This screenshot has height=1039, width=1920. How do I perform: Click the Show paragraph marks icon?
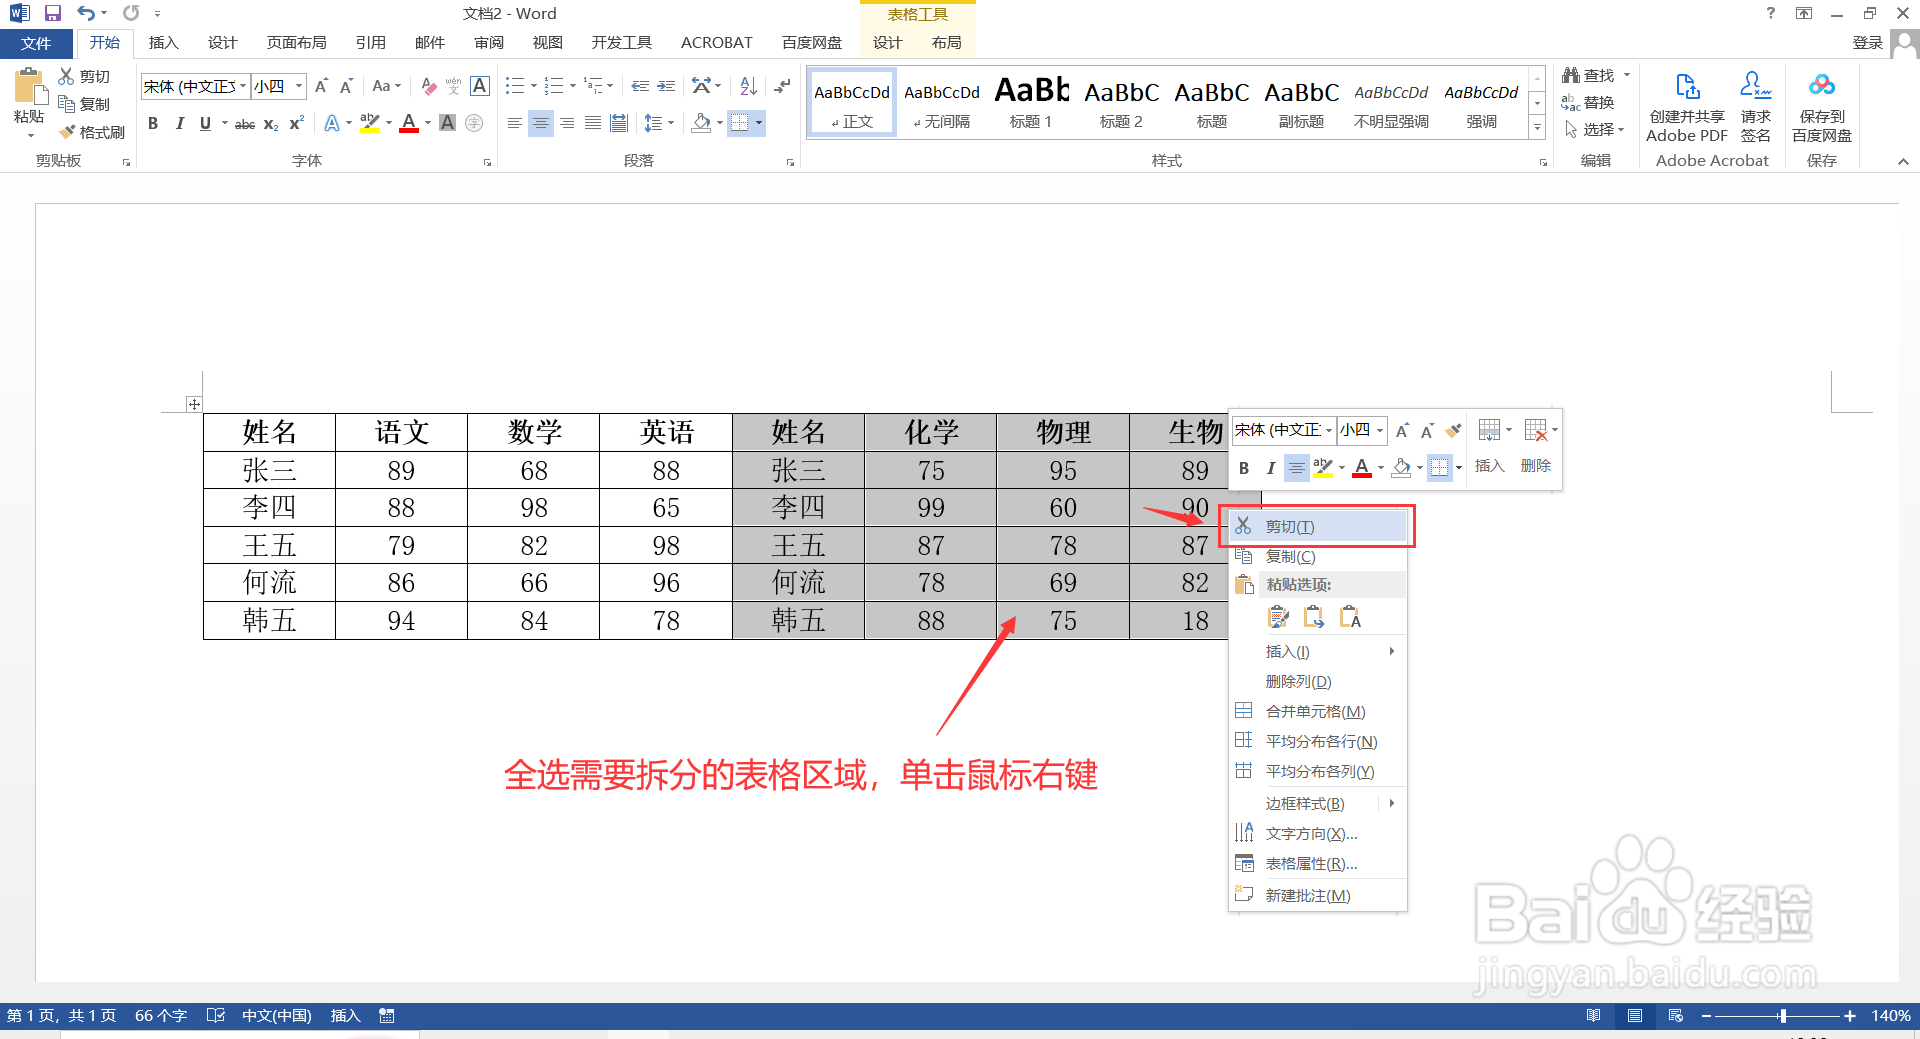click(x=782, y=86)
